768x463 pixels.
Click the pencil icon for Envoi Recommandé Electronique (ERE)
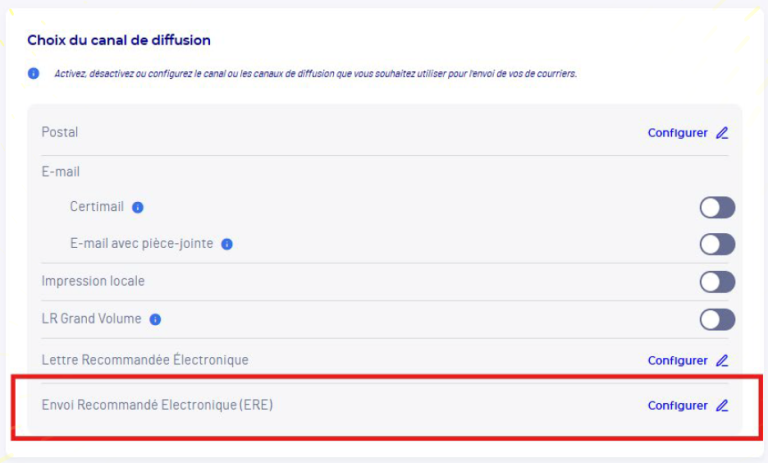[722, 406]
